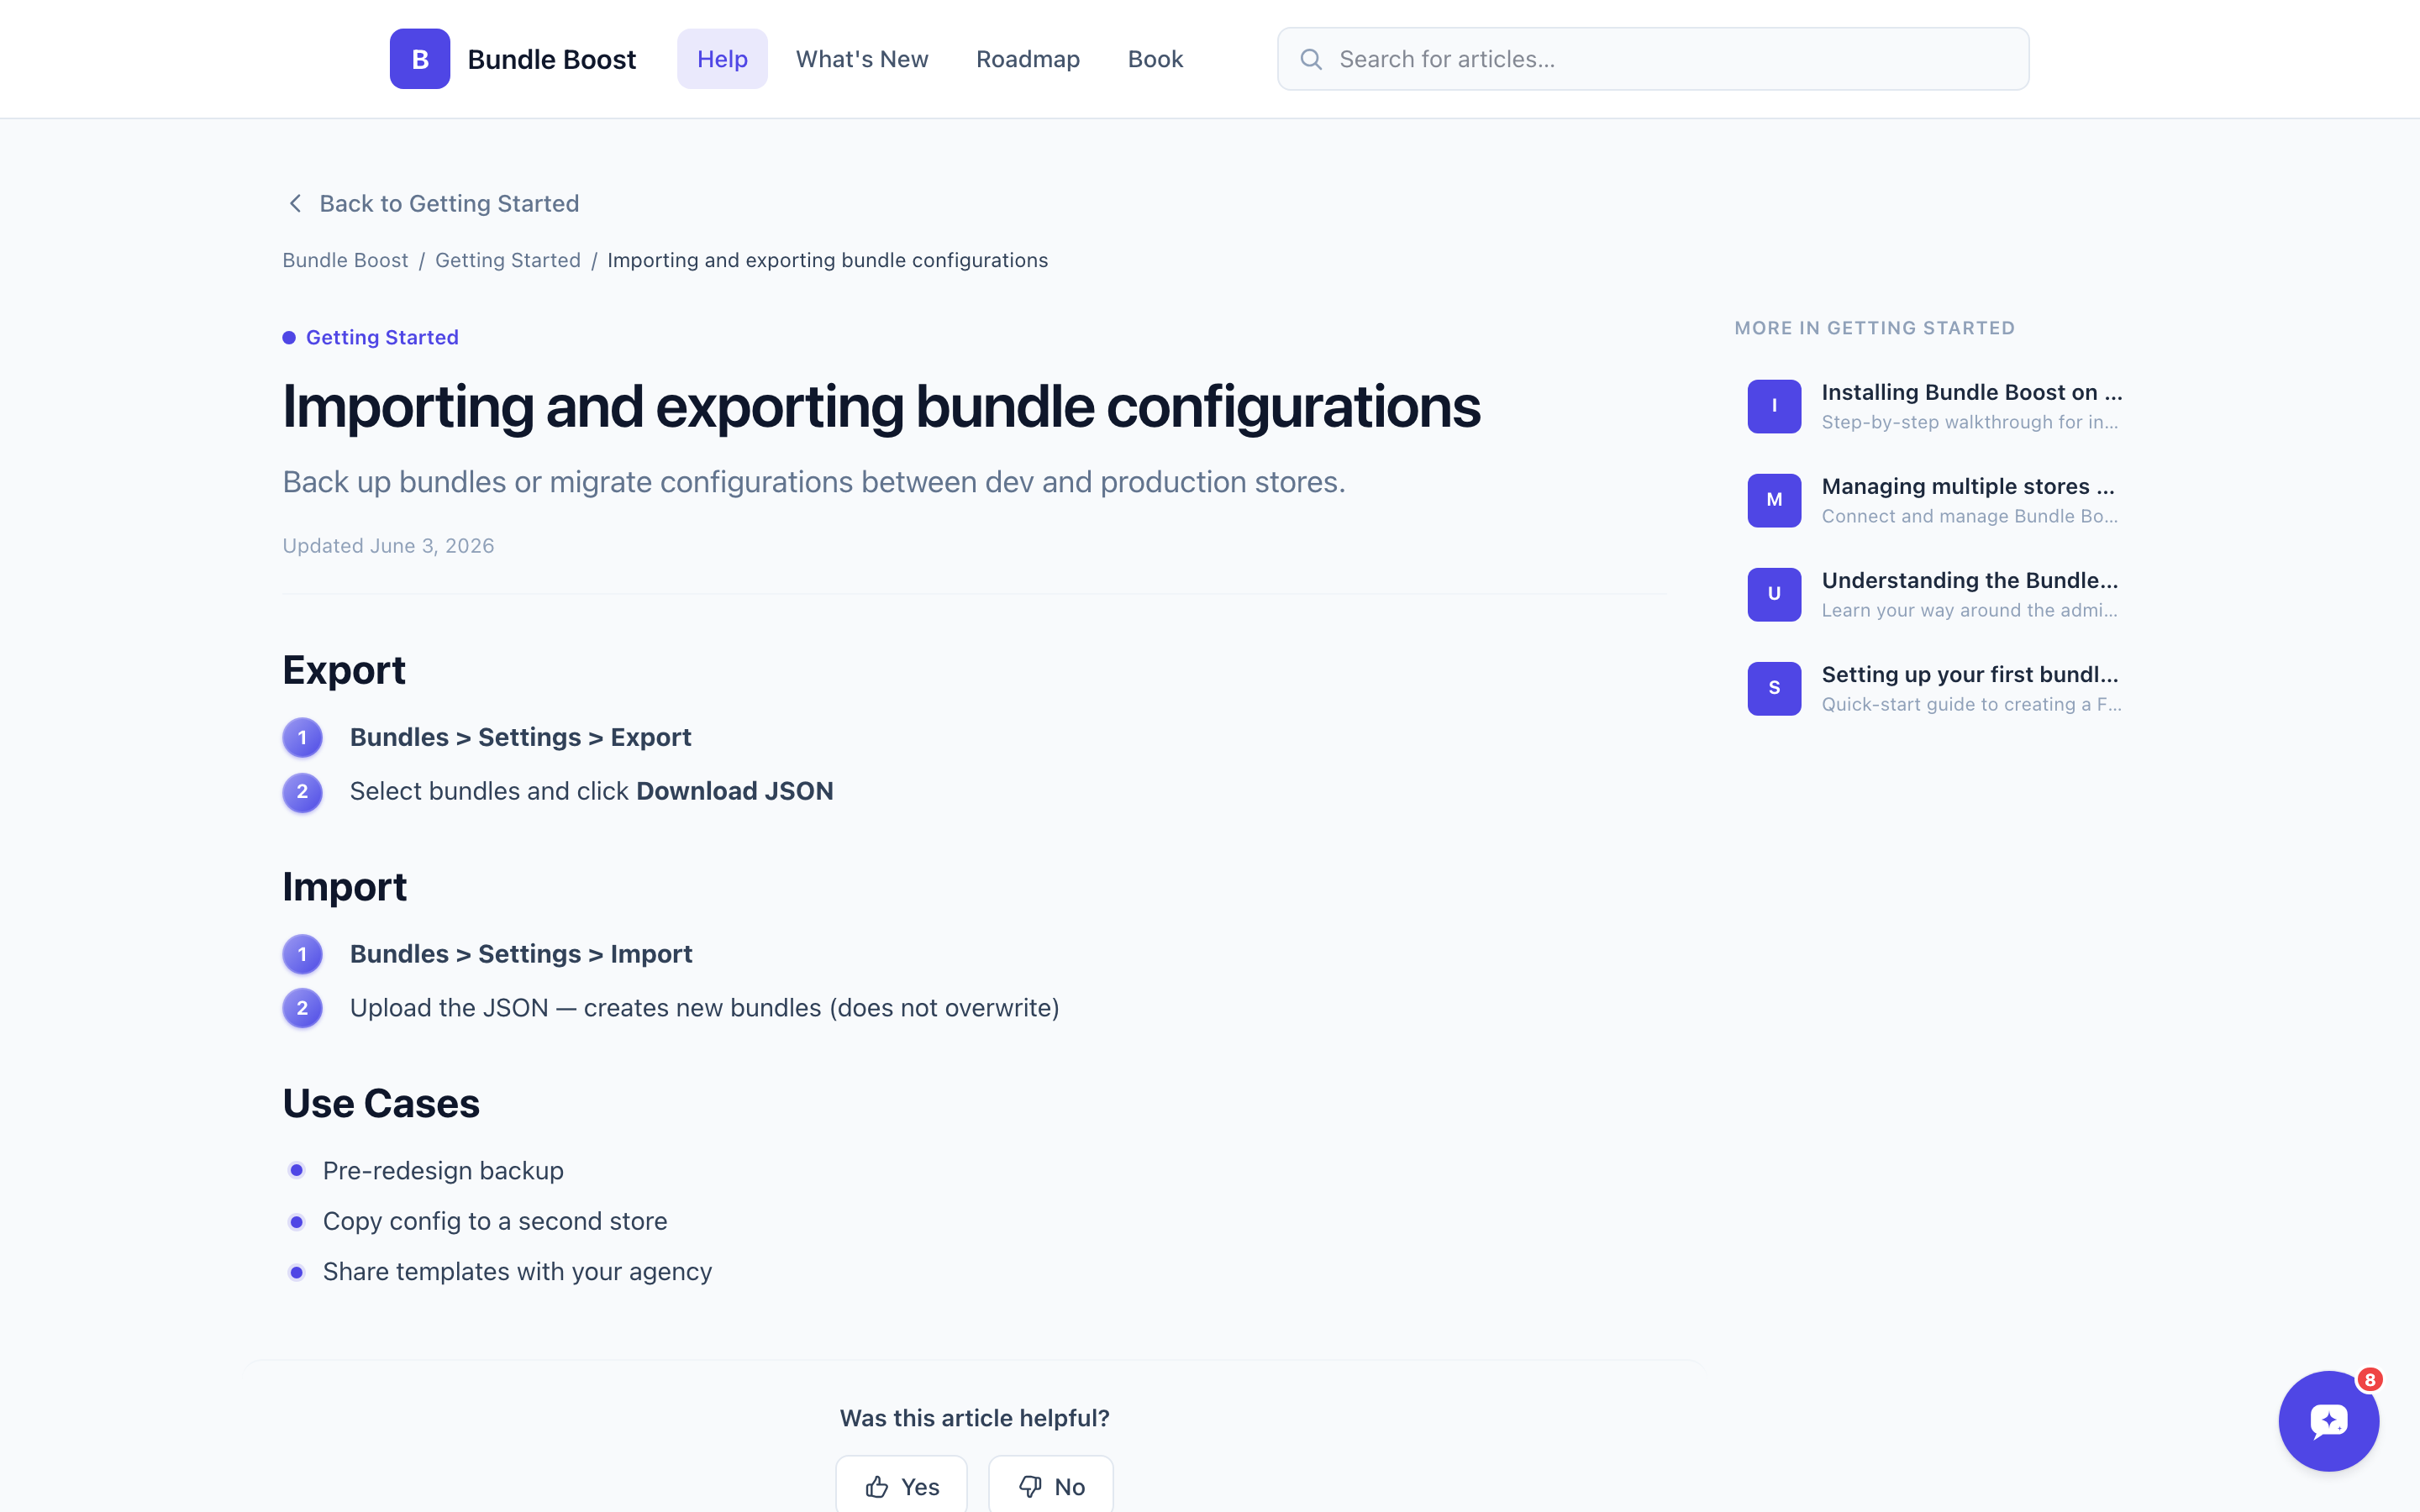The height and width of the screenshot is (1512, 2420).
Task: Open Installing Bundle Boost article
Action: (x=1935, y=406)
